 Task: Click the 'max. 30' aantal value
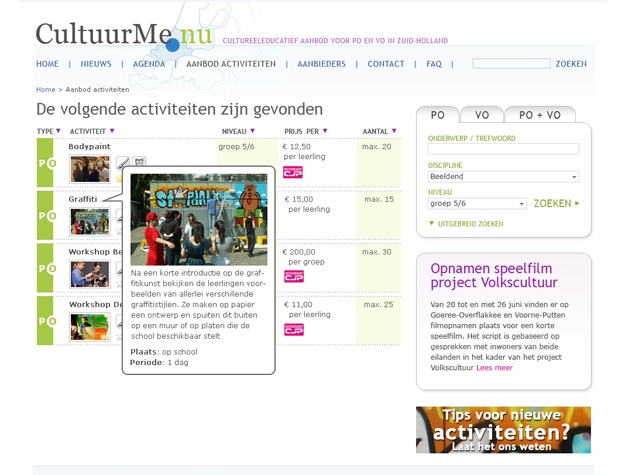(376, 252)
